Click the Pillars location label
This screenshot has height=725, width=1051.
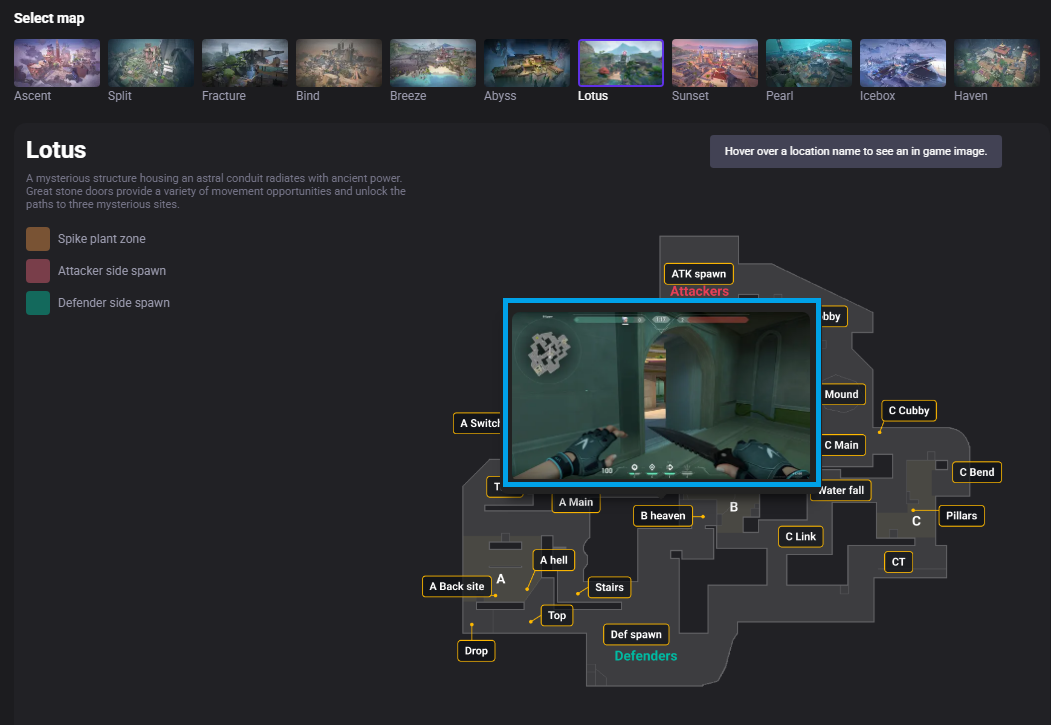pyautogui.click(x=961, y=515)
